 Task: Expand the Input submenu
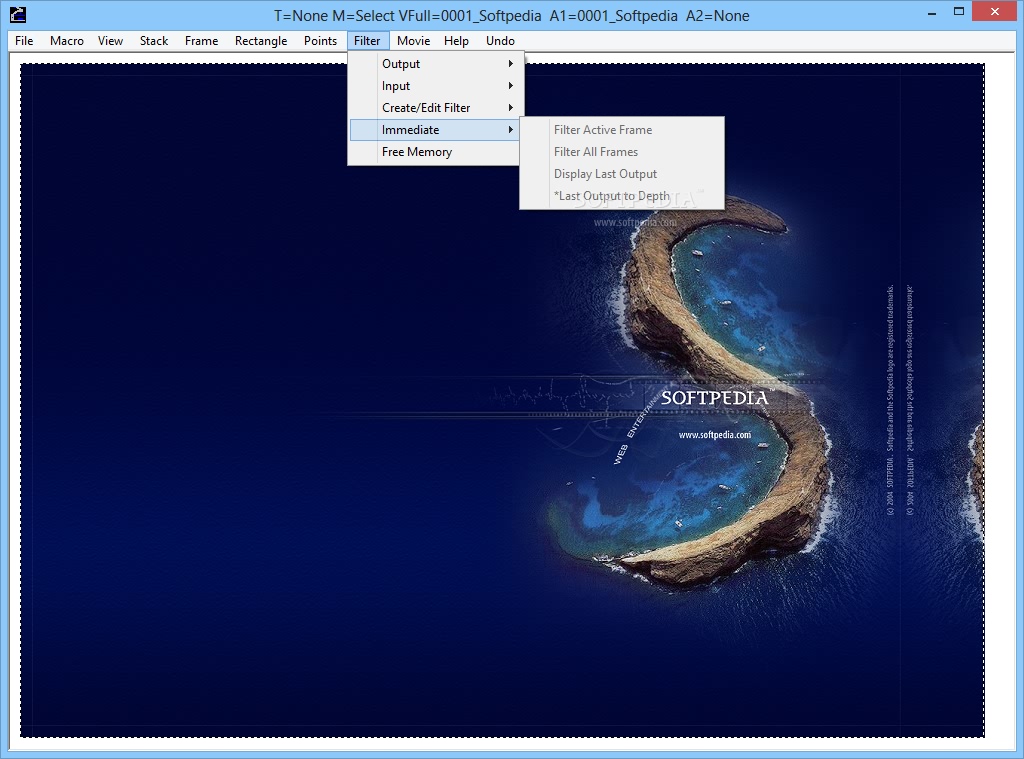click(x=436, y=86)
